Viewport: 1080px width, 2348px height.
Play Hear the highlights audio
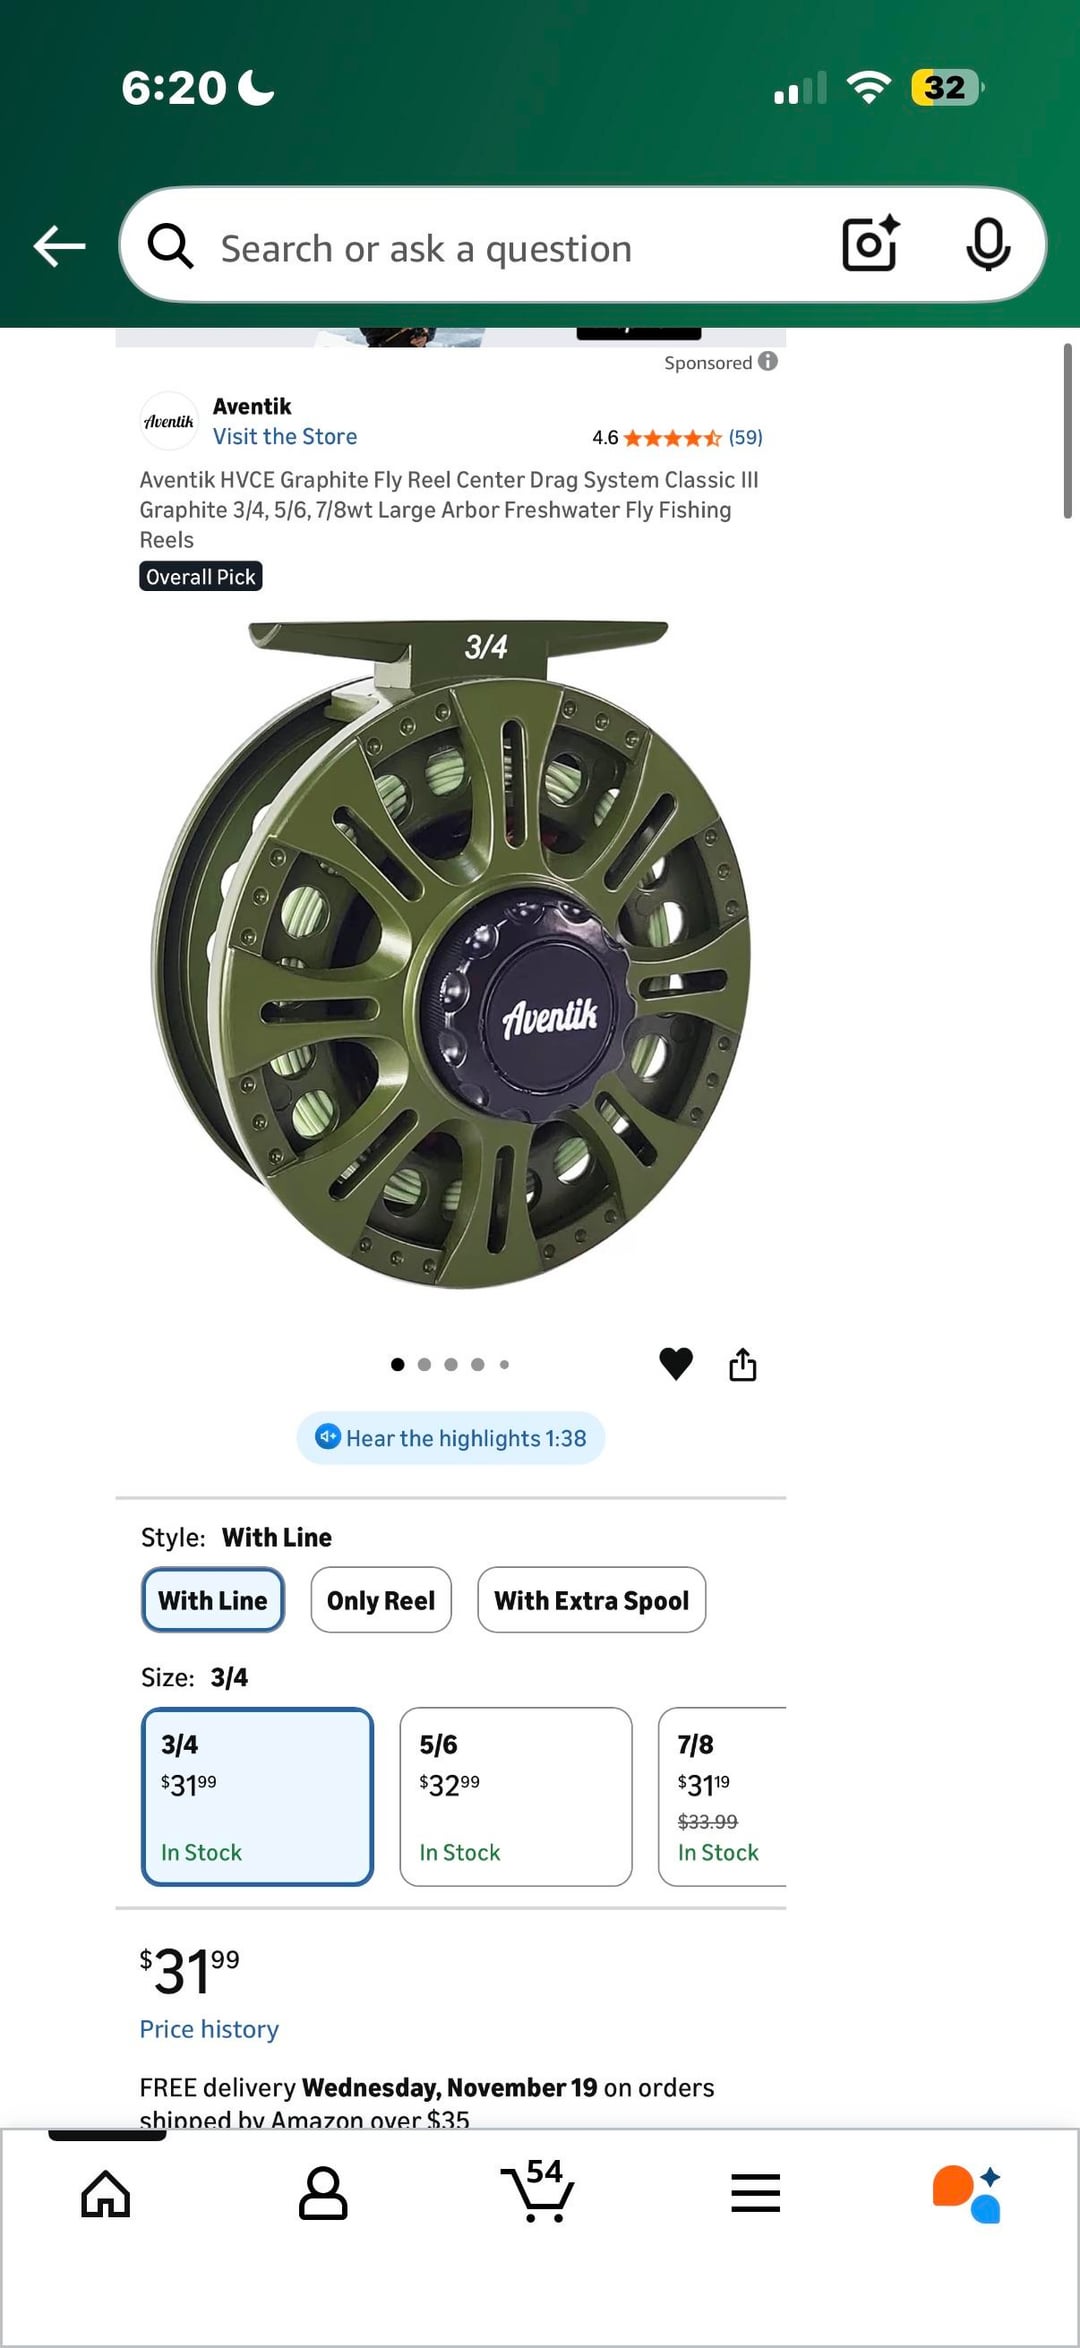point(451,1438)
